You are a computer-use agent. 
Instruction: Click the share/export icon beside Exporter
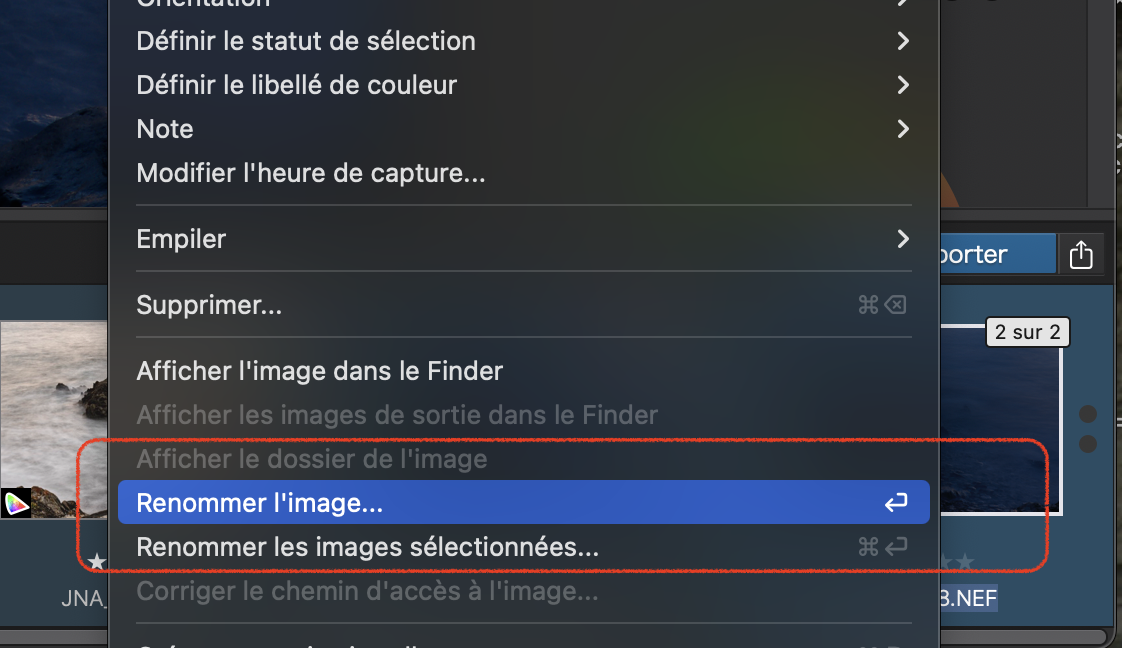pos(1081,255)
